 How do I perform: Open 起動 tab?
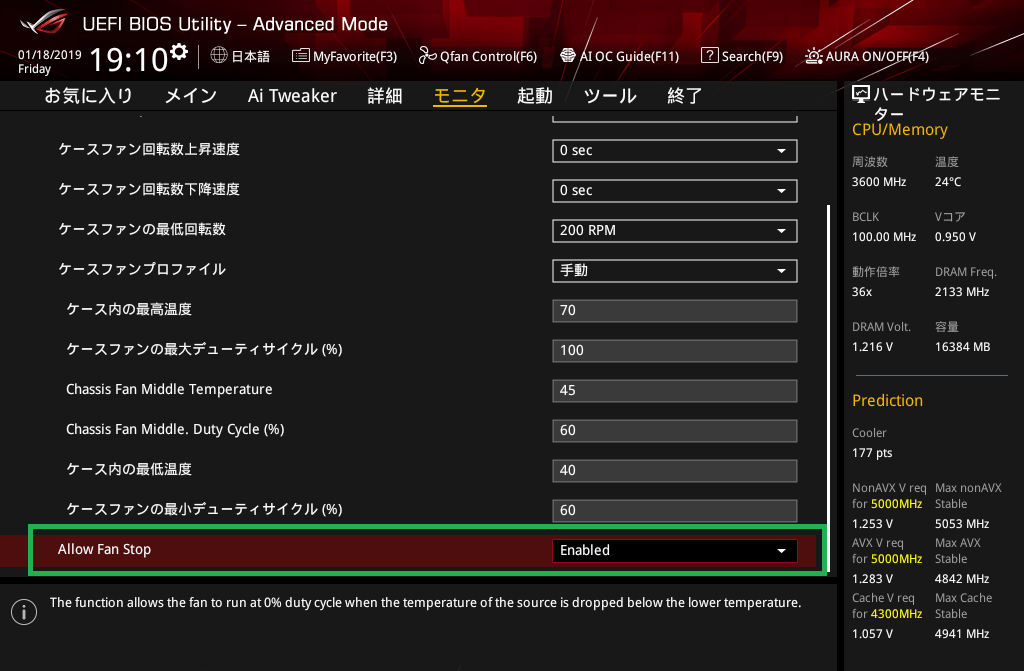(535, 96)
